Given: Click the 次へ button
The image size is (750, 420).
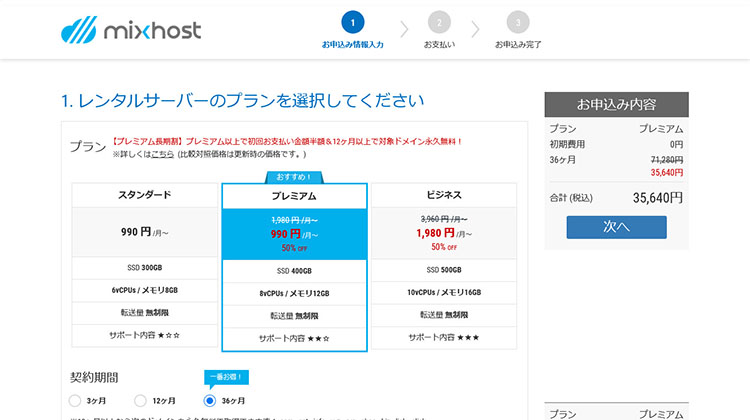Looking at the screenshot, I should click(x=617, y=227).
